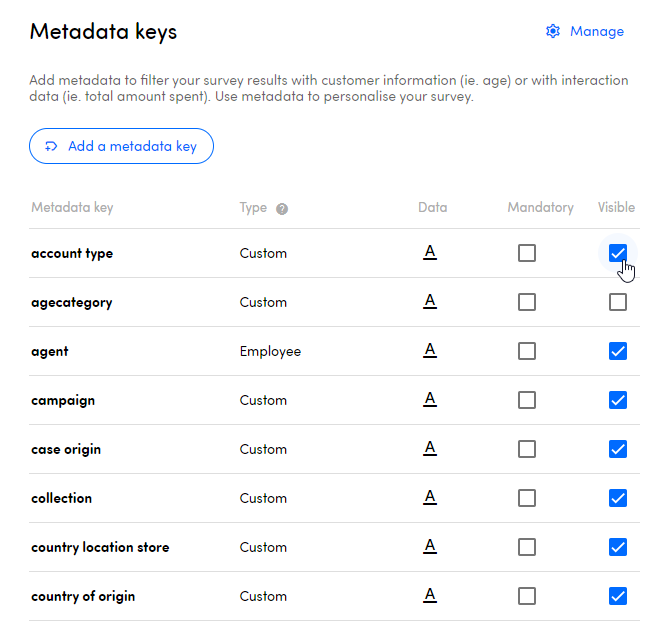The height and width of the screenshot is (628, 662).
Task: Click the data type icon for collection
Action: pos(430,497)
